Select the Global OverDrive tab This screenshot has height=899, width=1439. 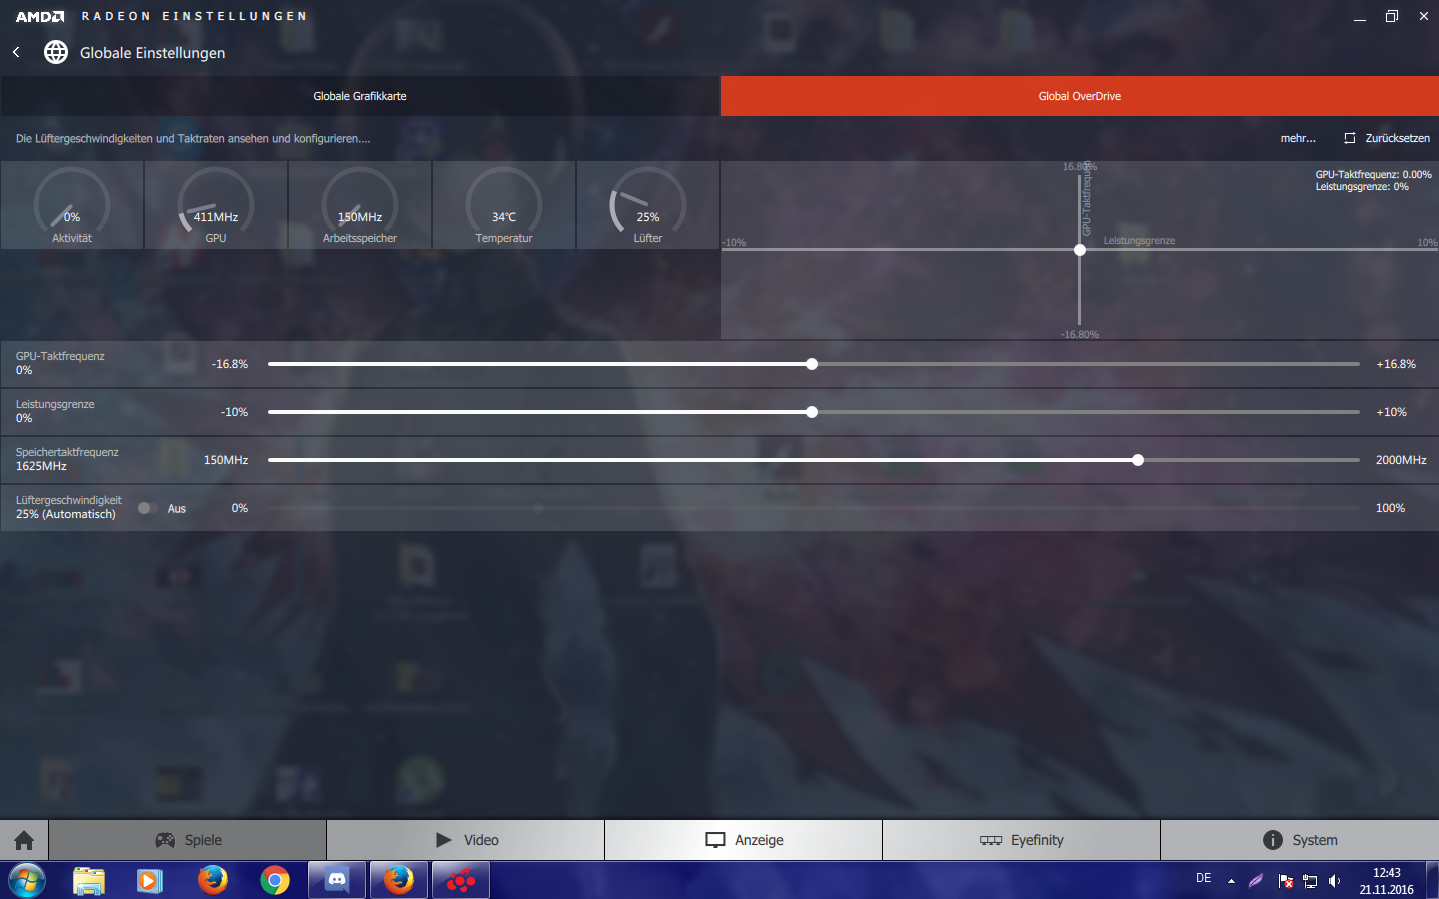pos(1080,96)
